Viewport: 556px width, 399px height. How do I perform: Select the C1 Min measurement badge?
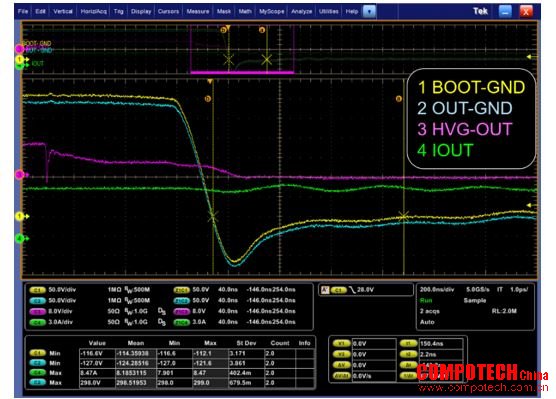[x=37, y=353]
